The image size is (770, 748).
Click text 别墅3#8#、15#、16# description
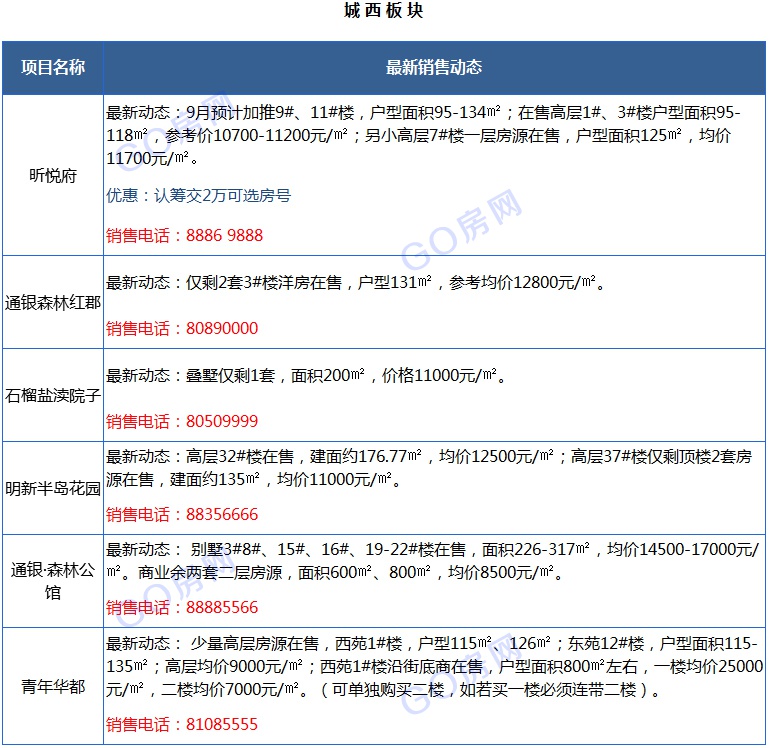pos(432,561)
